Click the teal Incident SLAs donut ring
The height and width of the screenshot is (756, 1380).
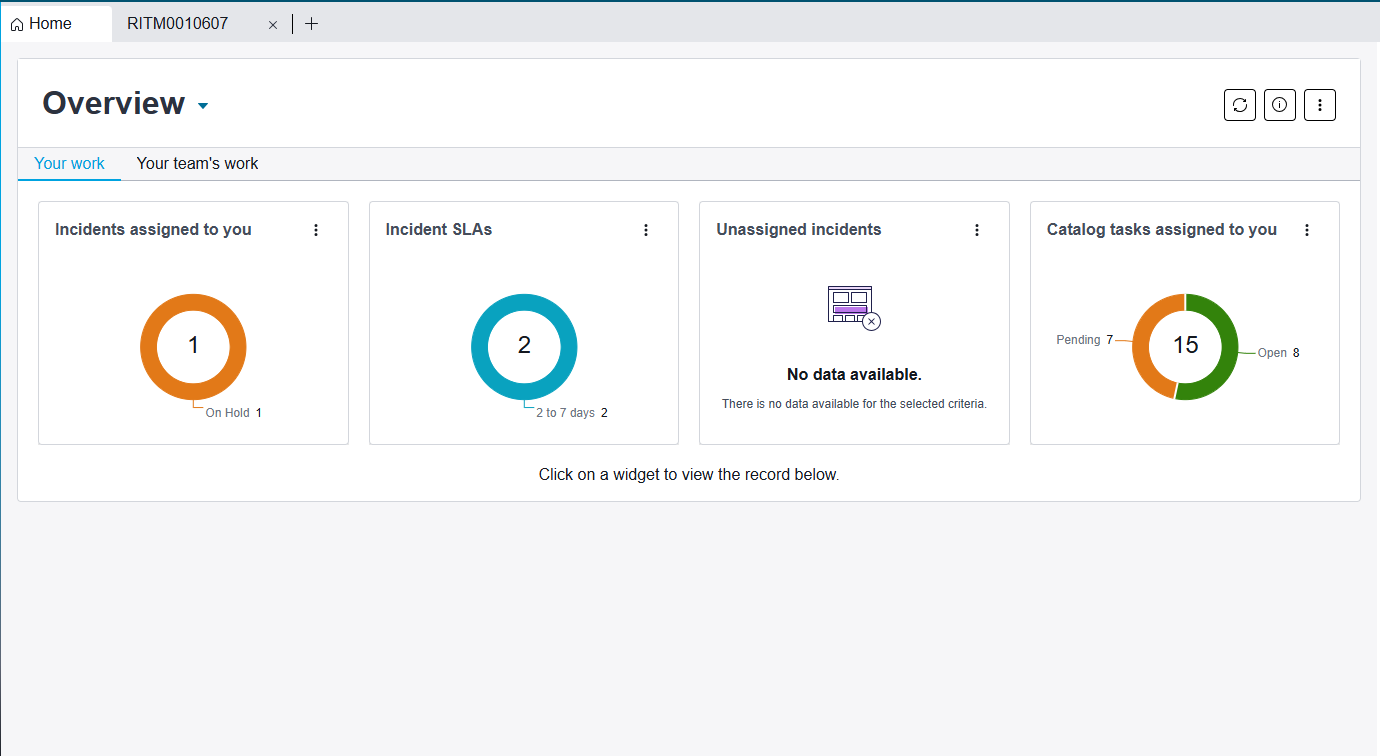pos(479,346)
